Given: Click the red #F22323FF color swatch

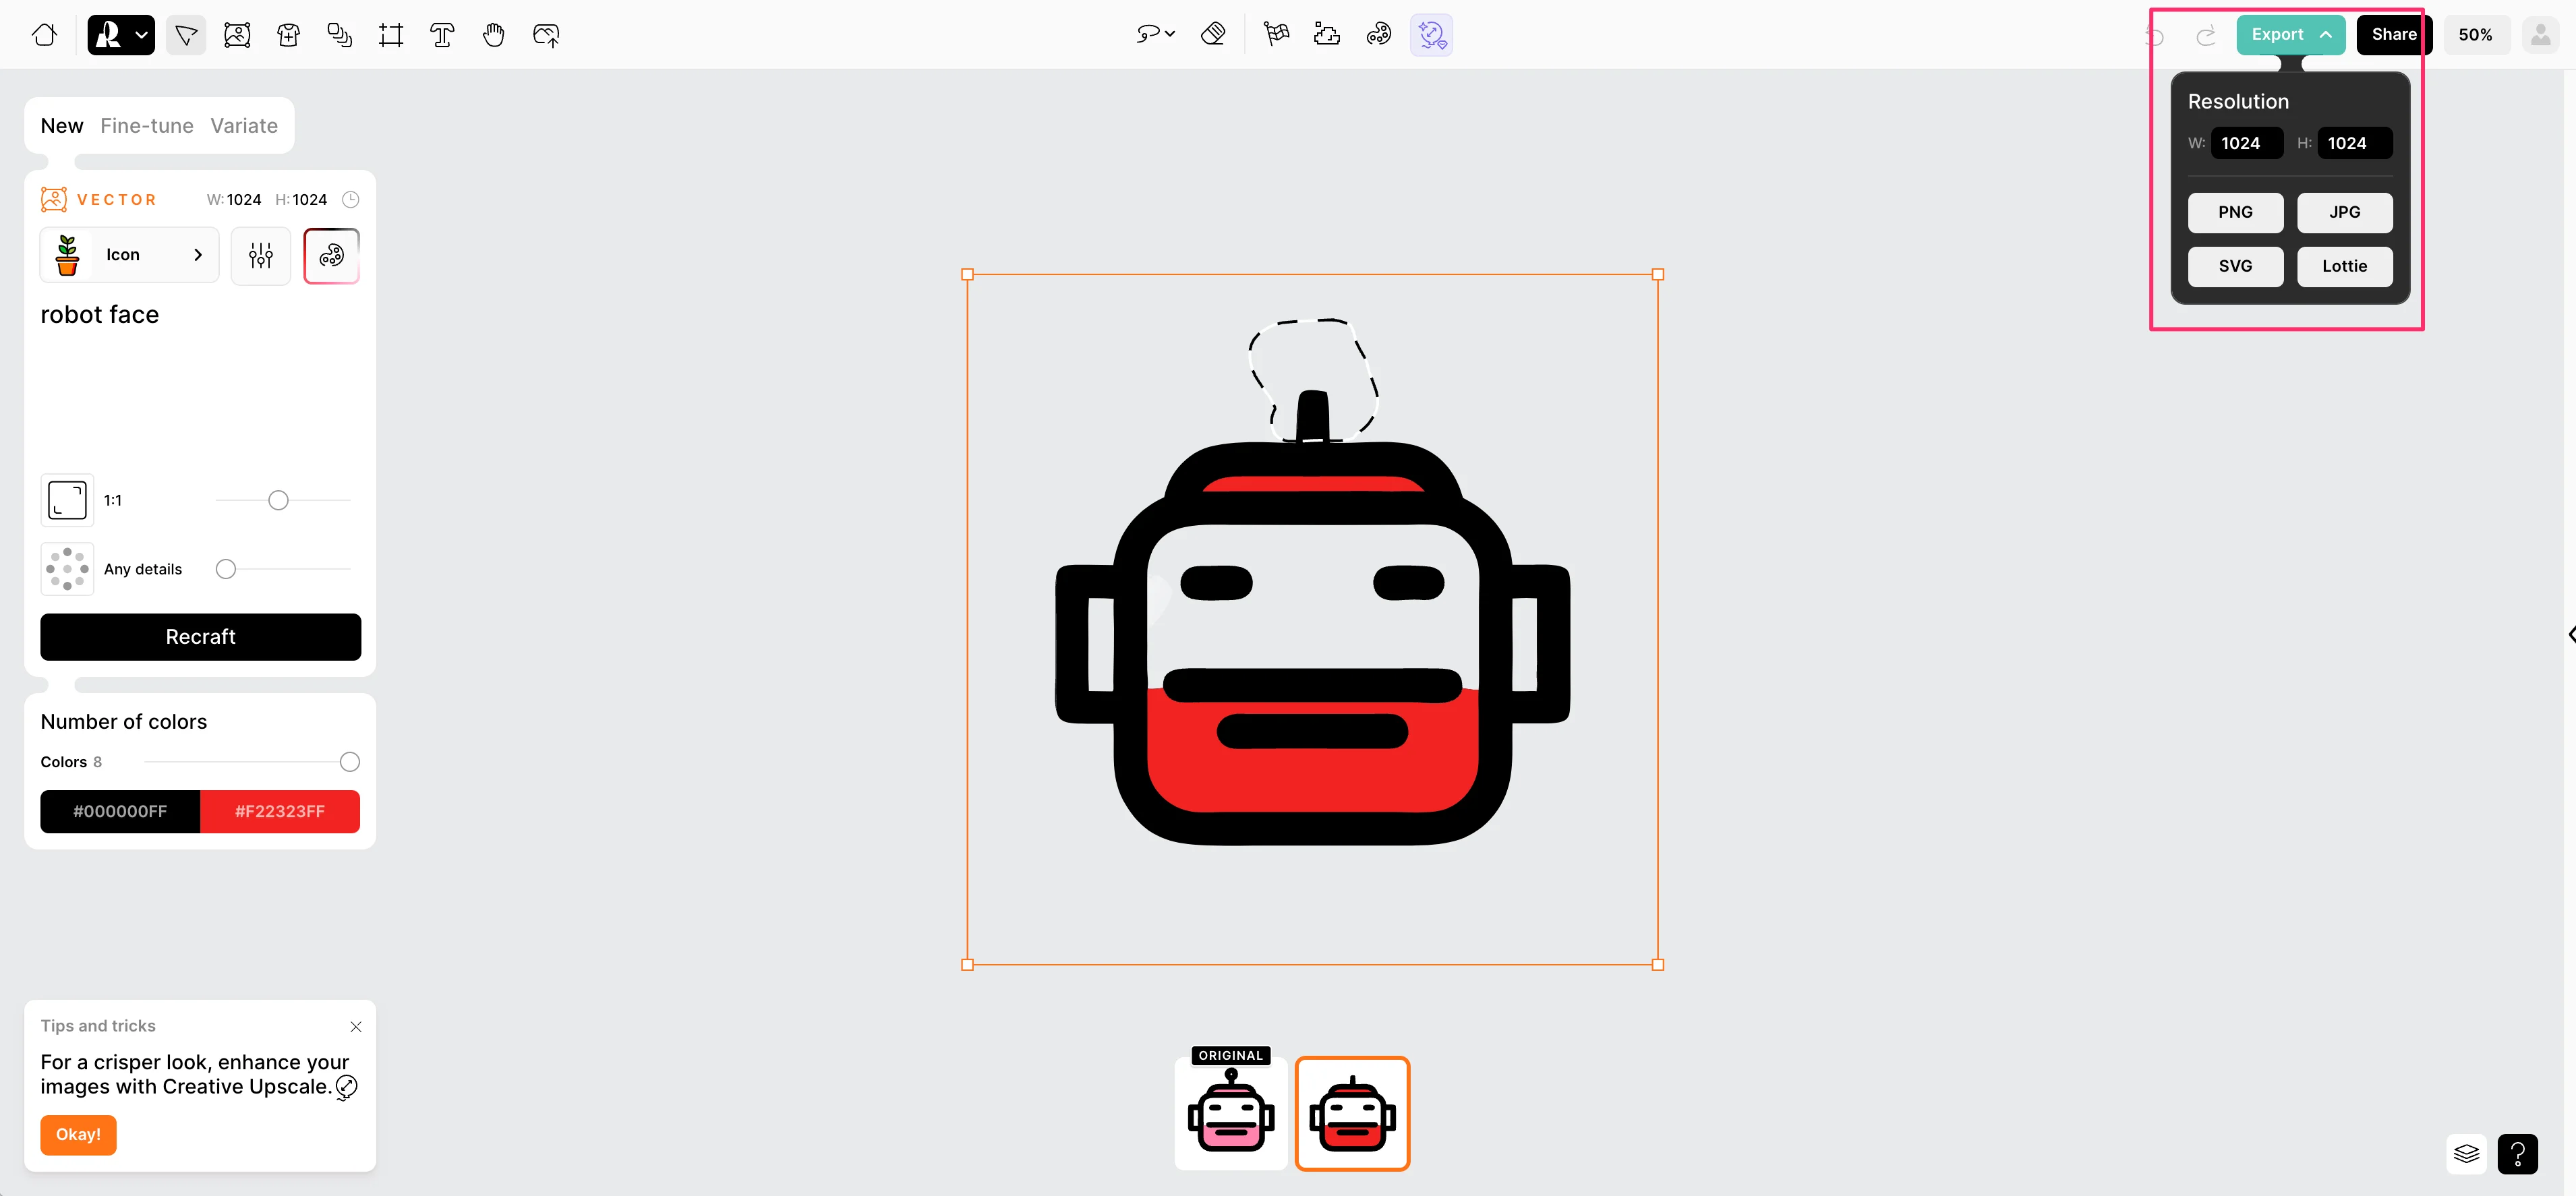Looking at the screenshot, I should coord(280,811).
